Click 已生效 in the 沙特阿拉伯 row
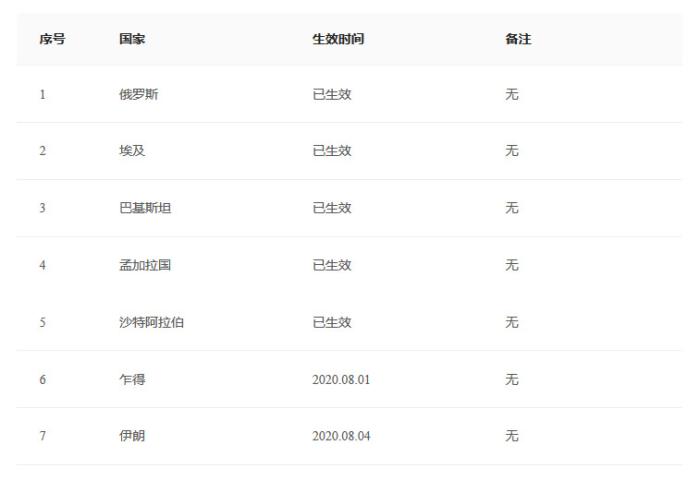Viewport: 700px width, 481px height. (332, 322)
